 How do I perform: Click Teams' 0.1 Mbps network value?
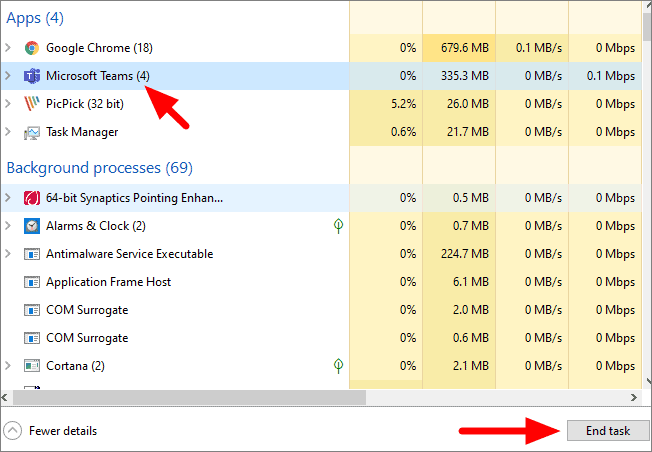(x=611, y=76)
